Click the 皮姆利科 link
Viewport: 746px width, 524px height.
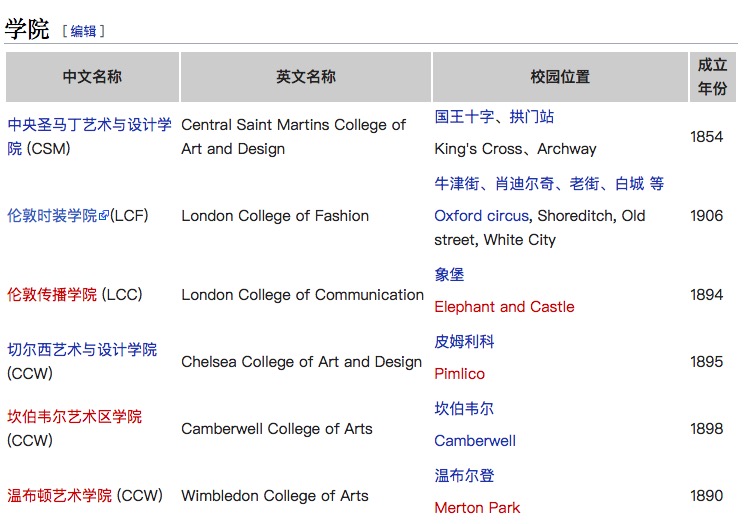click(x=464, y=342)
